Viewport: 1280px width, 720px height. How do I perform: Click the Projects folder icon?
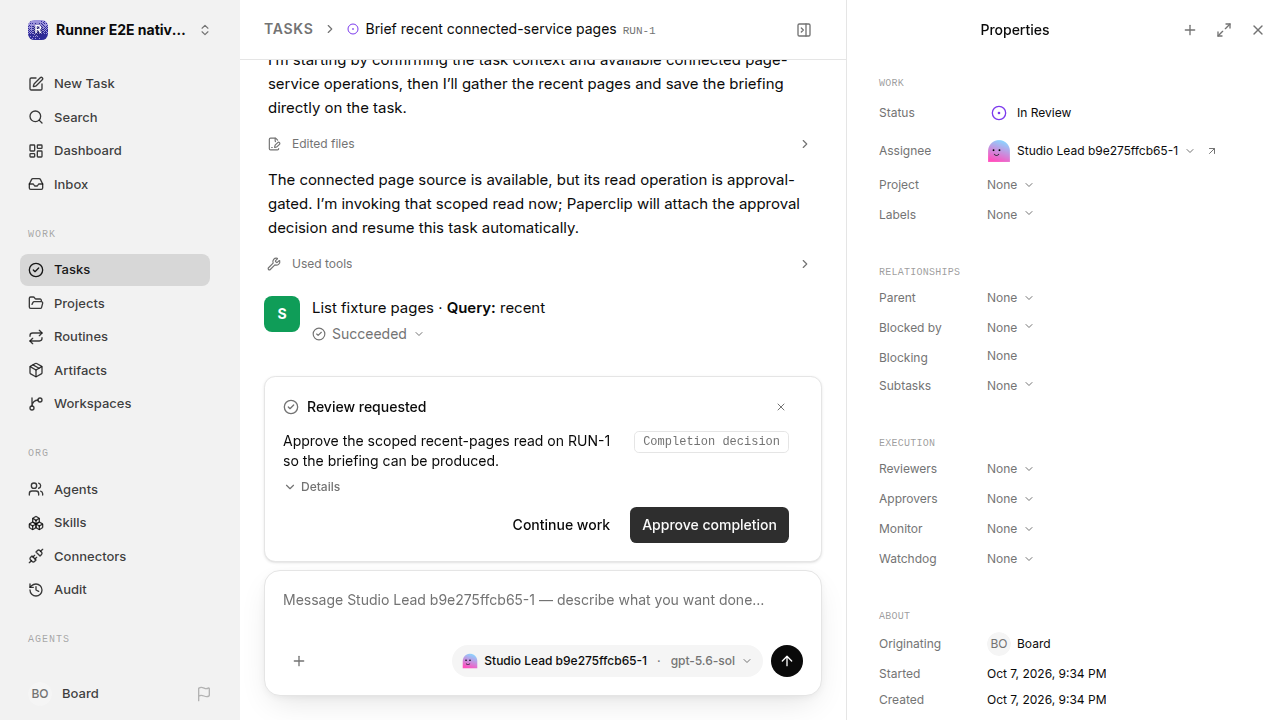[x=36, y=303]
